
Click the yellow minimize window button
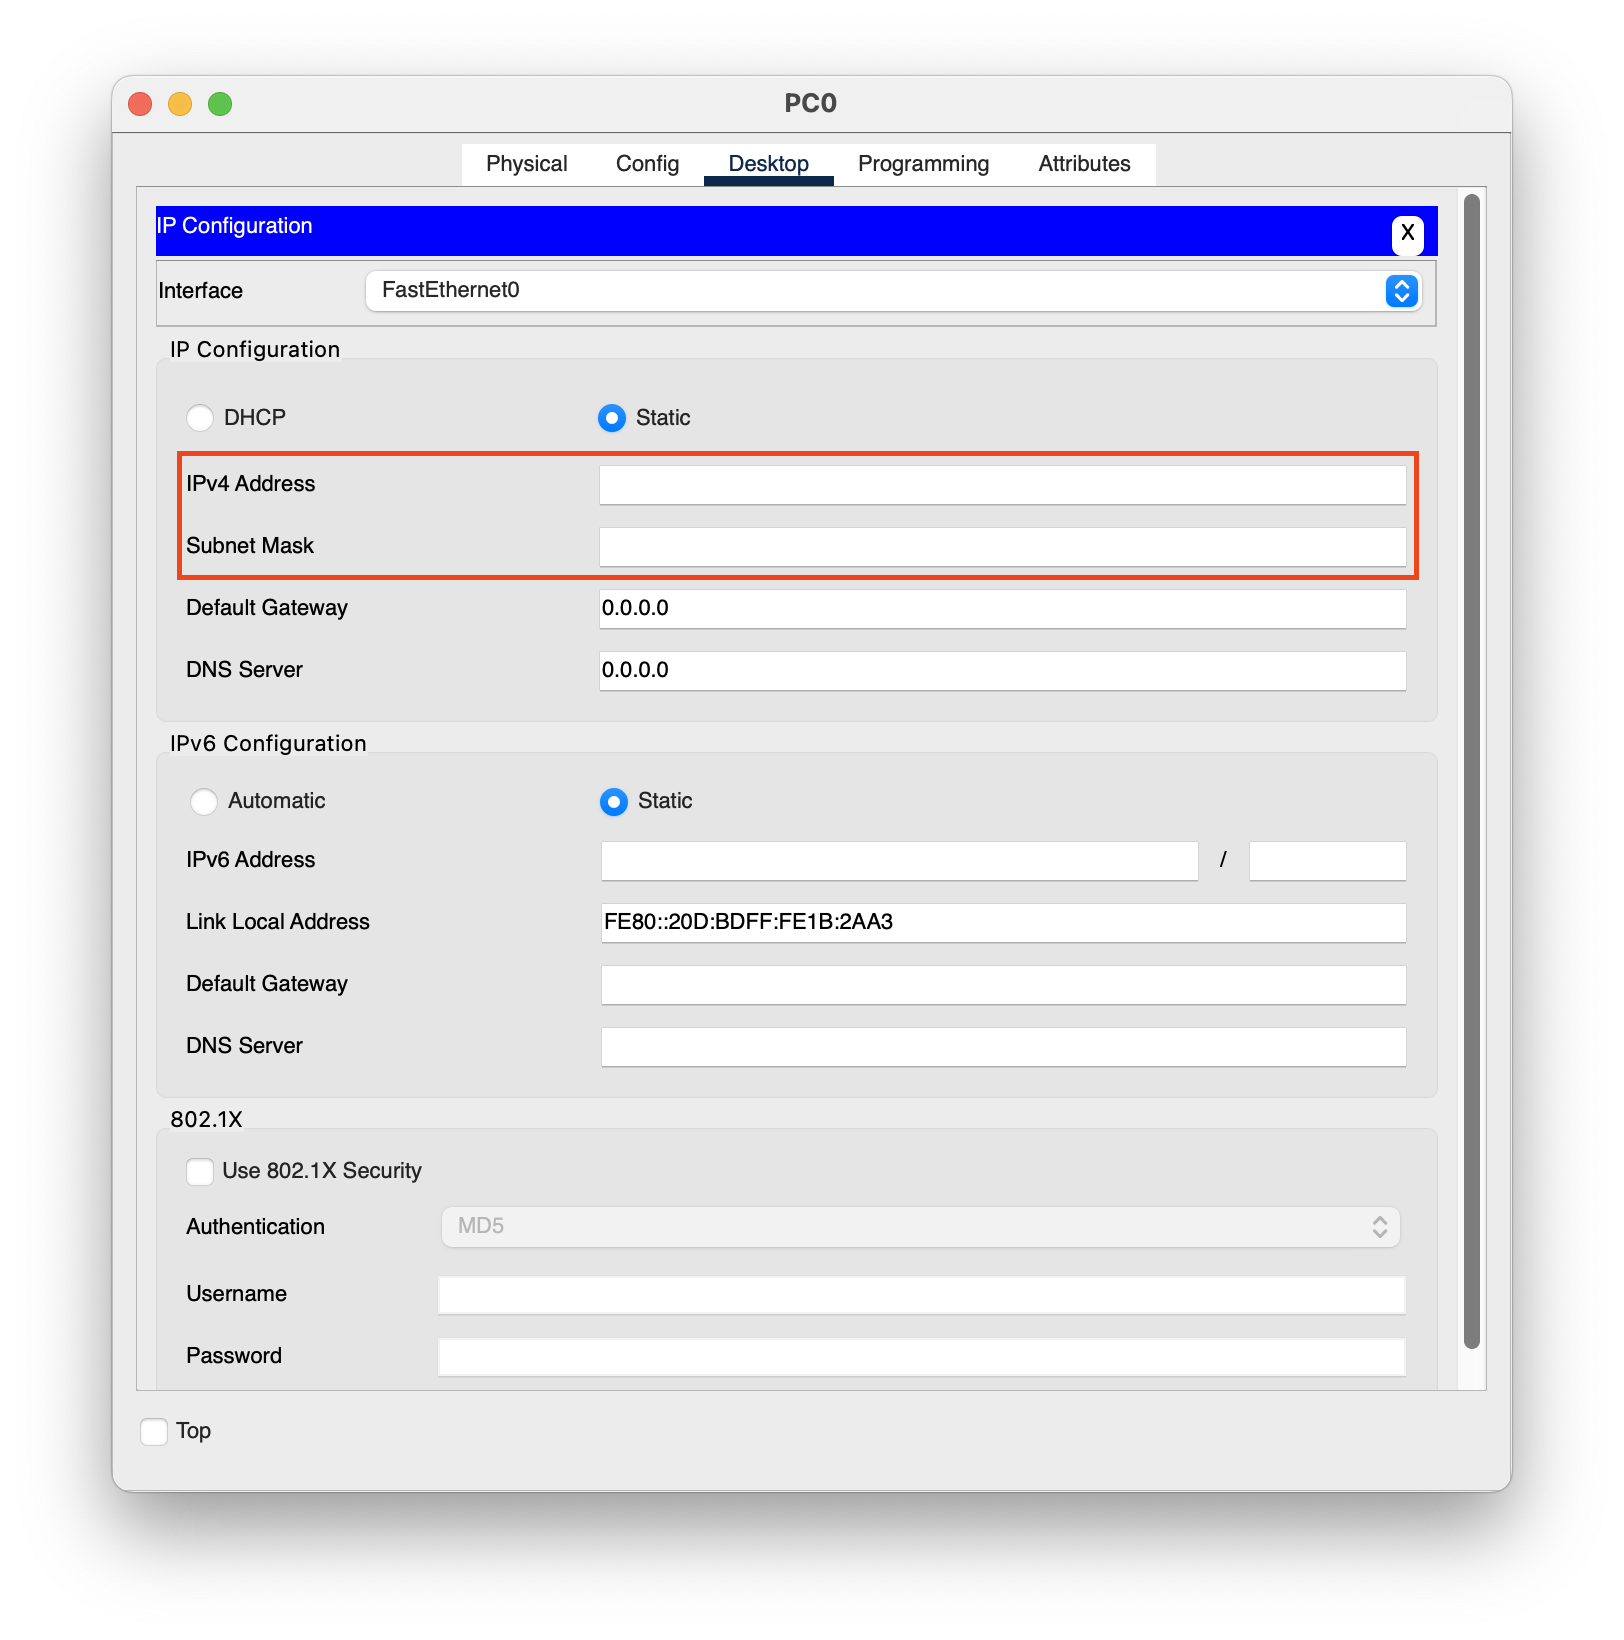[x=180, y=104]
